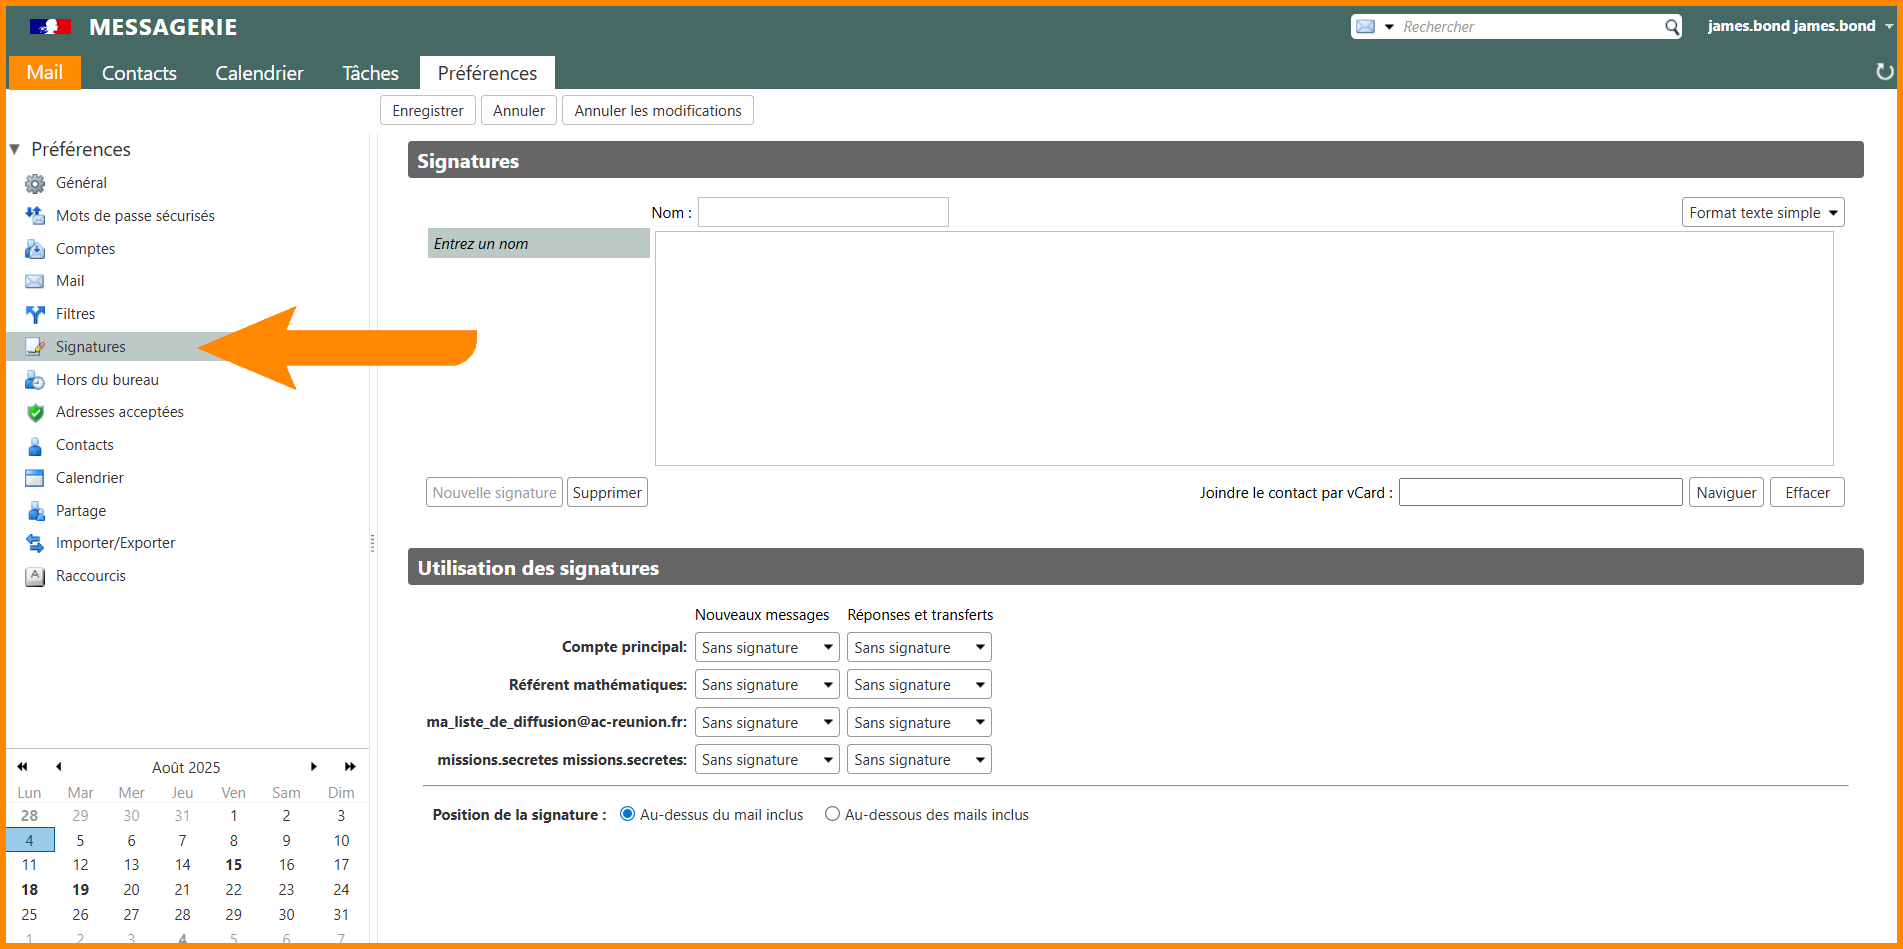
Task: Click the Naviguer button for vCard
Action: [x=1726, y=492]
